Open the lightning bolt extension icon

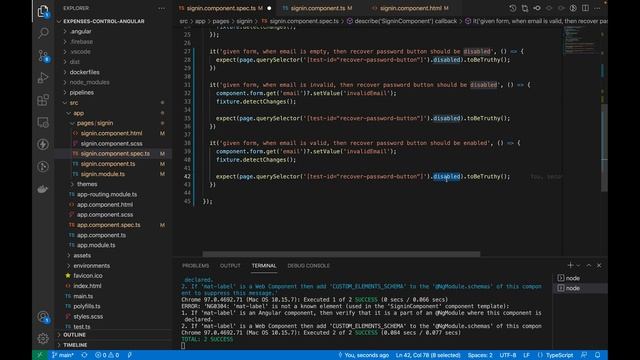pyautogui.click(x=43, y=144)
